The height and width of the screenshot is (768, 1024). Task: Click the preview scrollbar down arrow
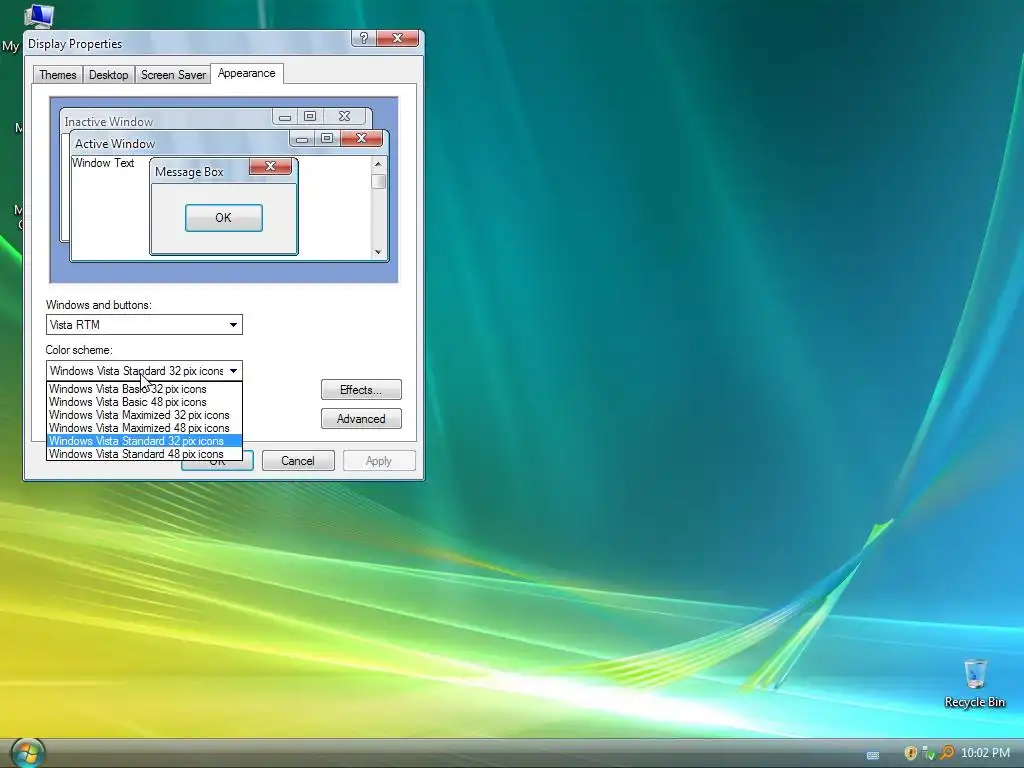click(x=377, y=252)
